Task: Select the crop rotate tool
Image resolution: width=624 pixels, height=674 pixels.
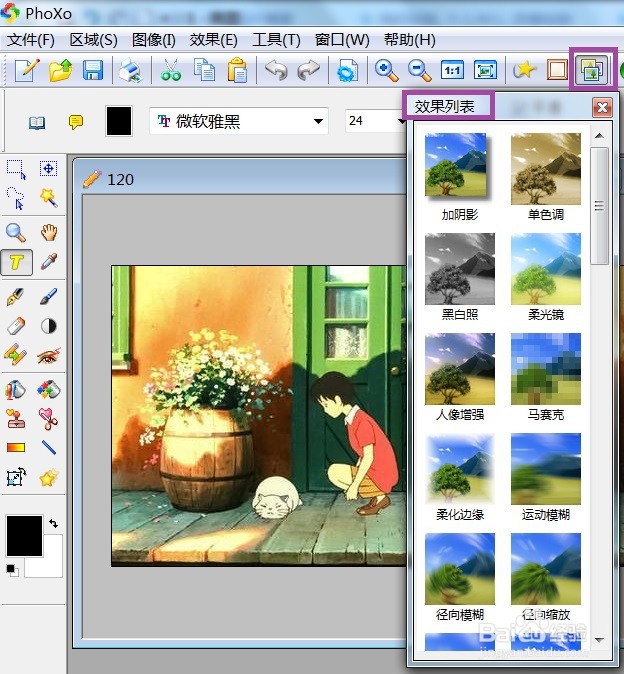Action: [16, 477]
